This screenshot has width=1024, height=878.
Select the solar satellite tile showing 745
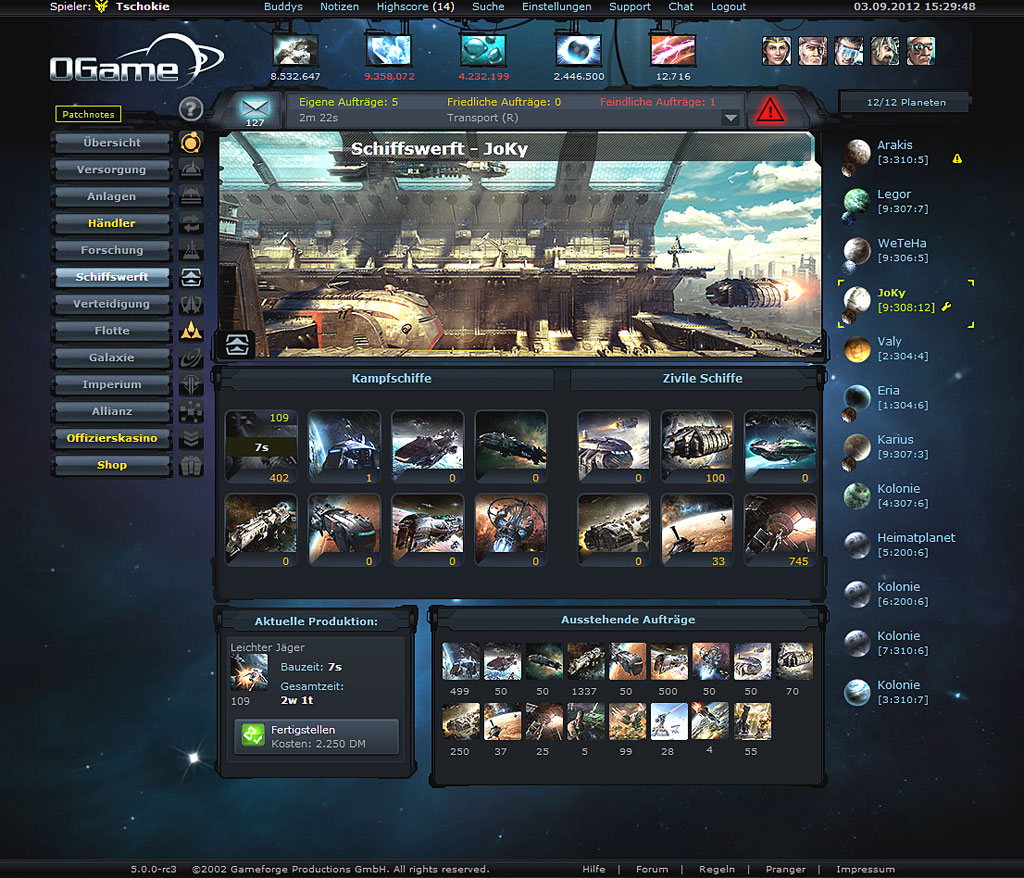point(780,530)
